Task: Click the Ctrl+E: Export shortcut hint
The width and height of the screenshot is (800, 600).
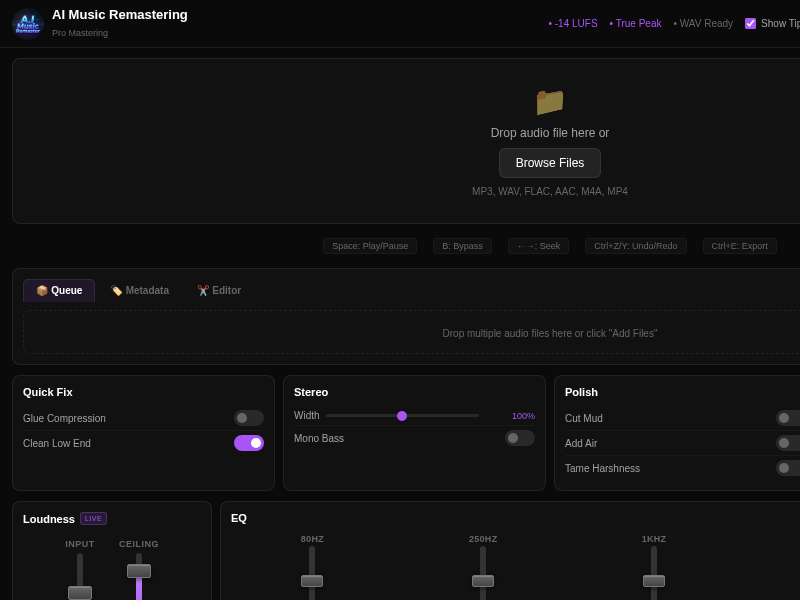Action: [739, 246]
